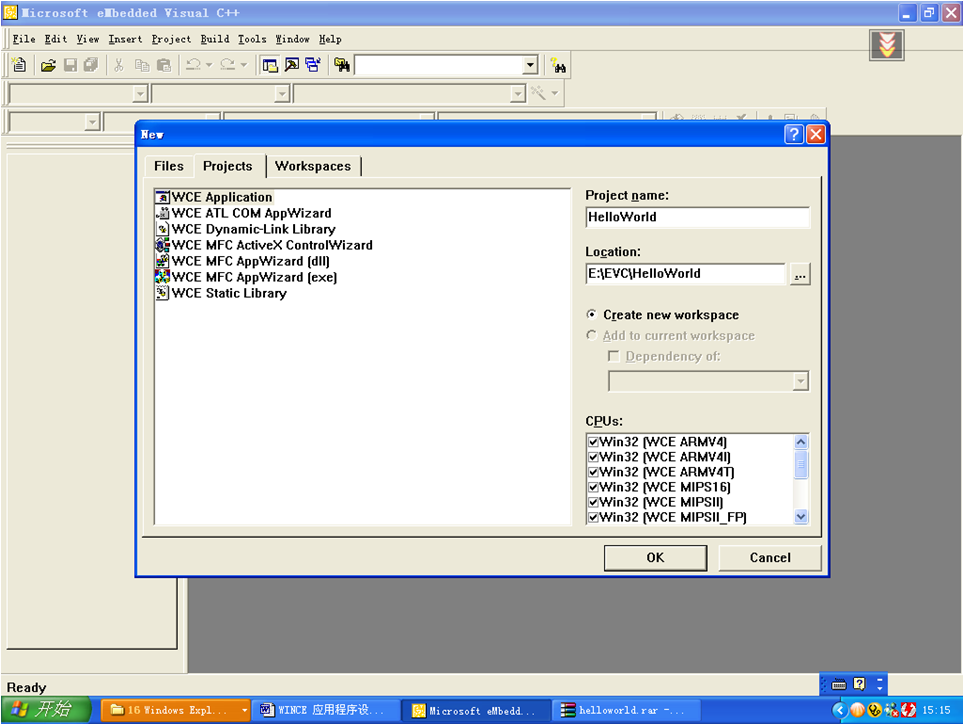Click the Open file folder icon

[x=47, y=65]
